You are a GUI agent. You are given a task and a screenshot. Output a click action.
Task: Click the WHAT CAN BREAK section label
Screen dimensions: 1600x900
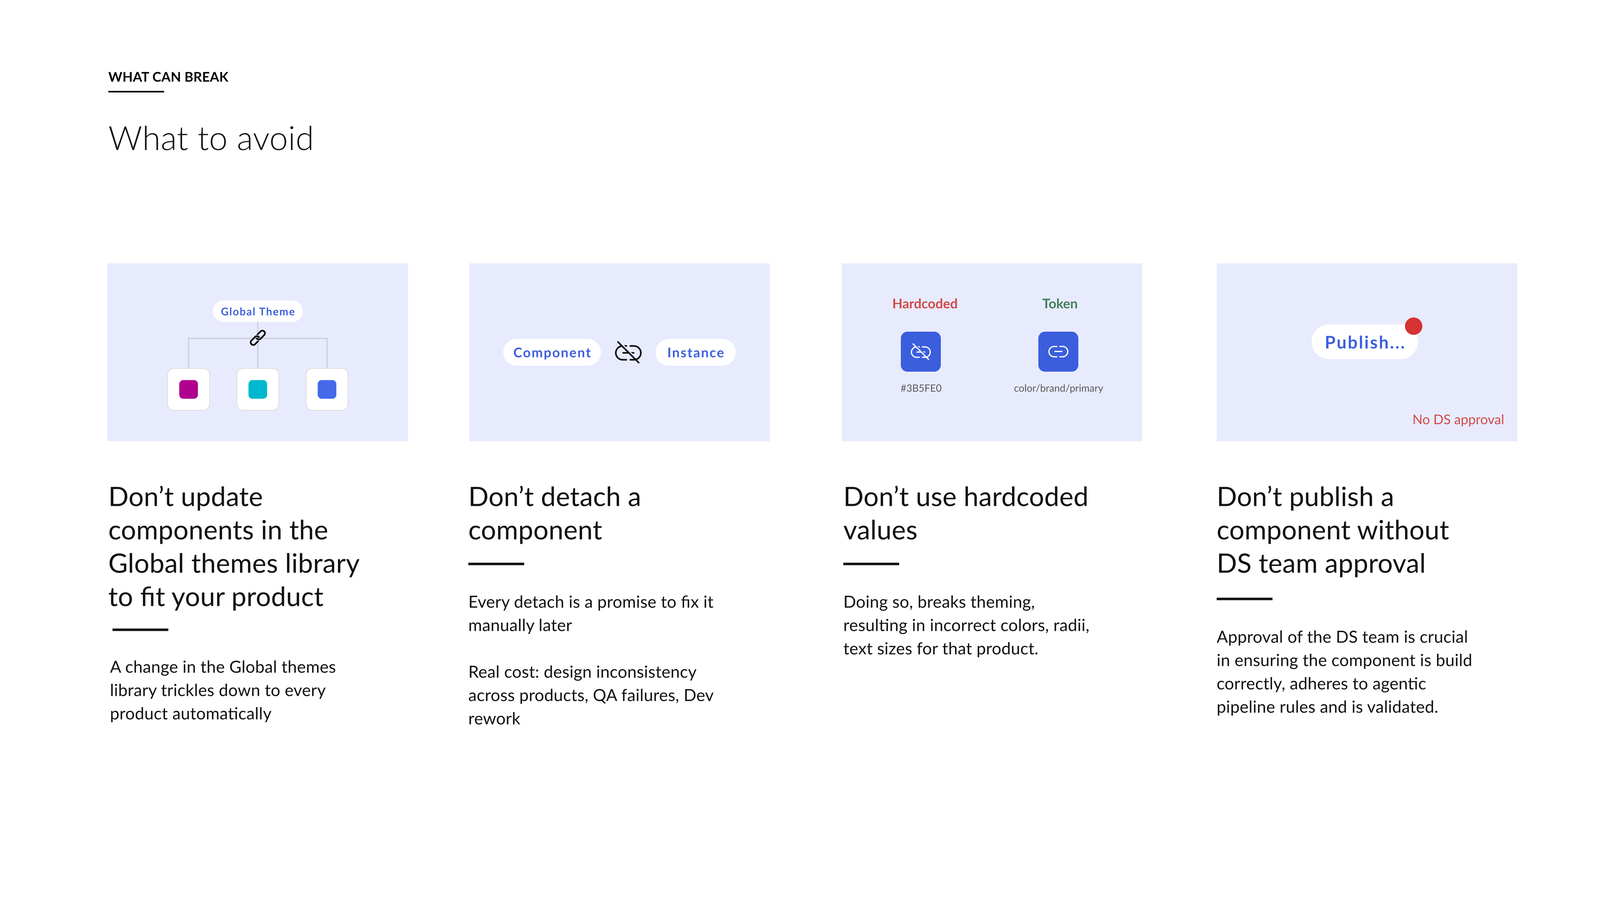pos(168,77)
